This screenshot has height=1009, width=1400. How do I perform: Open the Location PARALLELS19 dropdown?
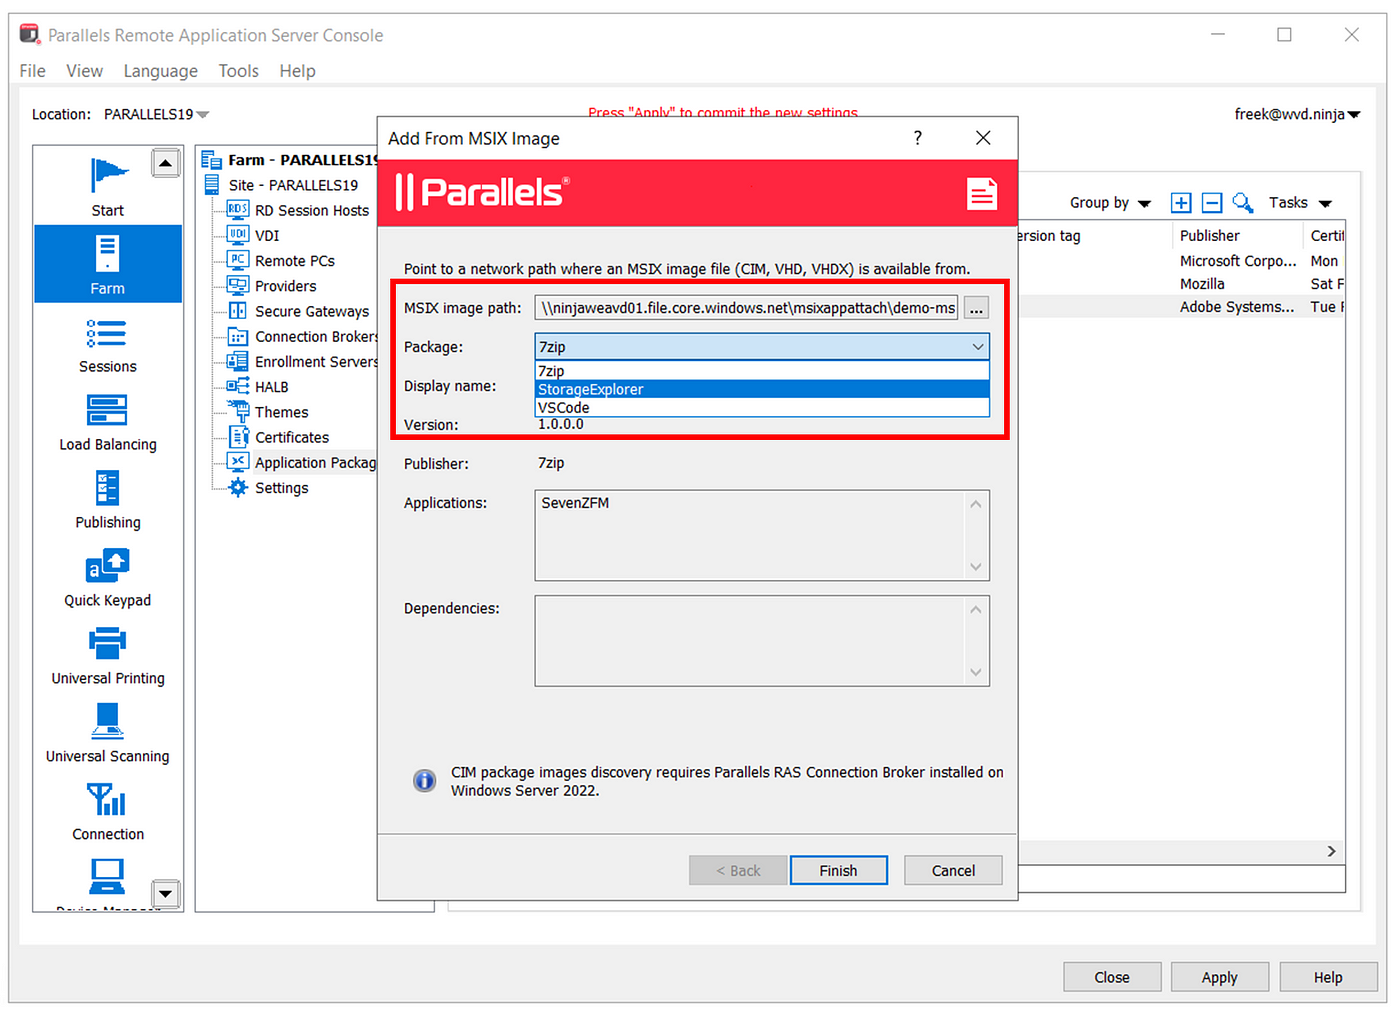[157, 114]
